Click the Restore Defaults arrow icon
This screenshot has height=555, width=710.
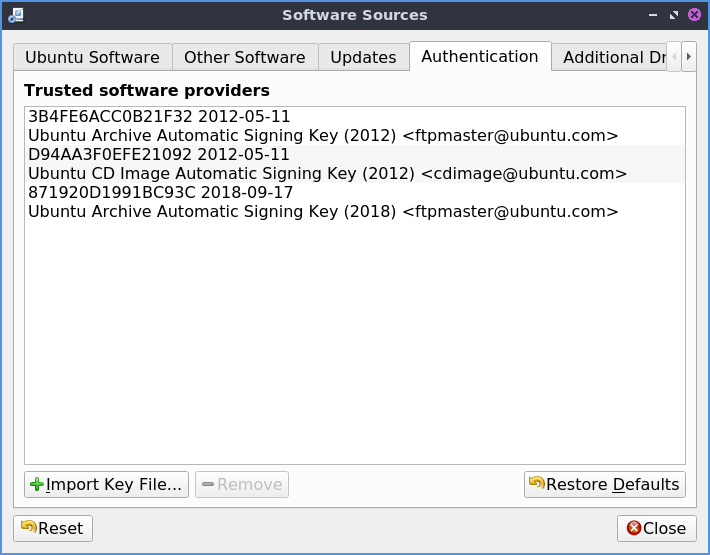pyautogui.click(x=537, y=485)
